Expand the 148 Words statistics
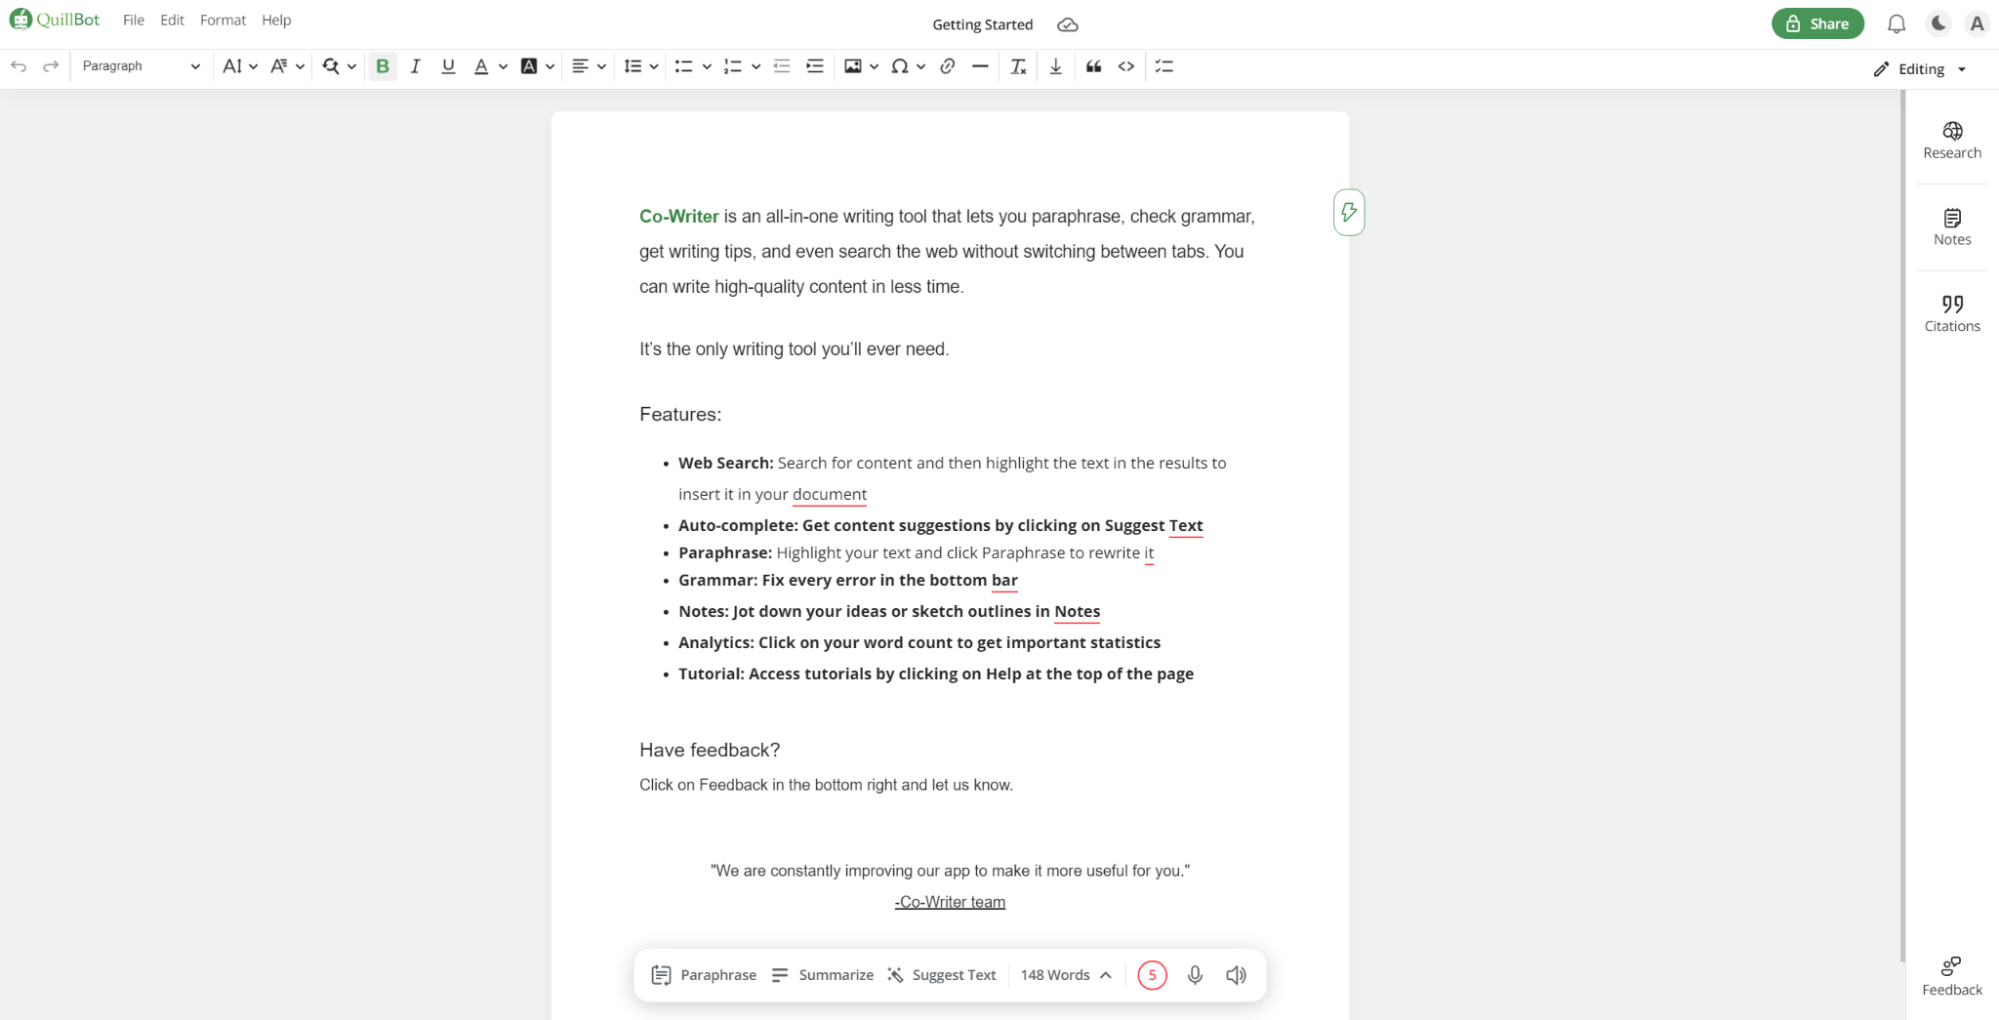This screenshot has width=1999, height=1020. pyautogui.click(x=1066, y=975)
